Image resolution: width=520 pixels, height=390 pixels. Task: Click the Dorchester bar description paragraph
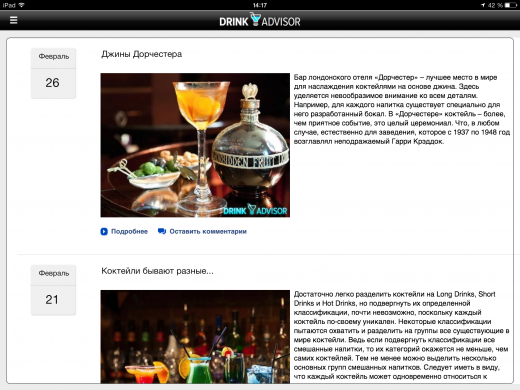coord(402,109)
